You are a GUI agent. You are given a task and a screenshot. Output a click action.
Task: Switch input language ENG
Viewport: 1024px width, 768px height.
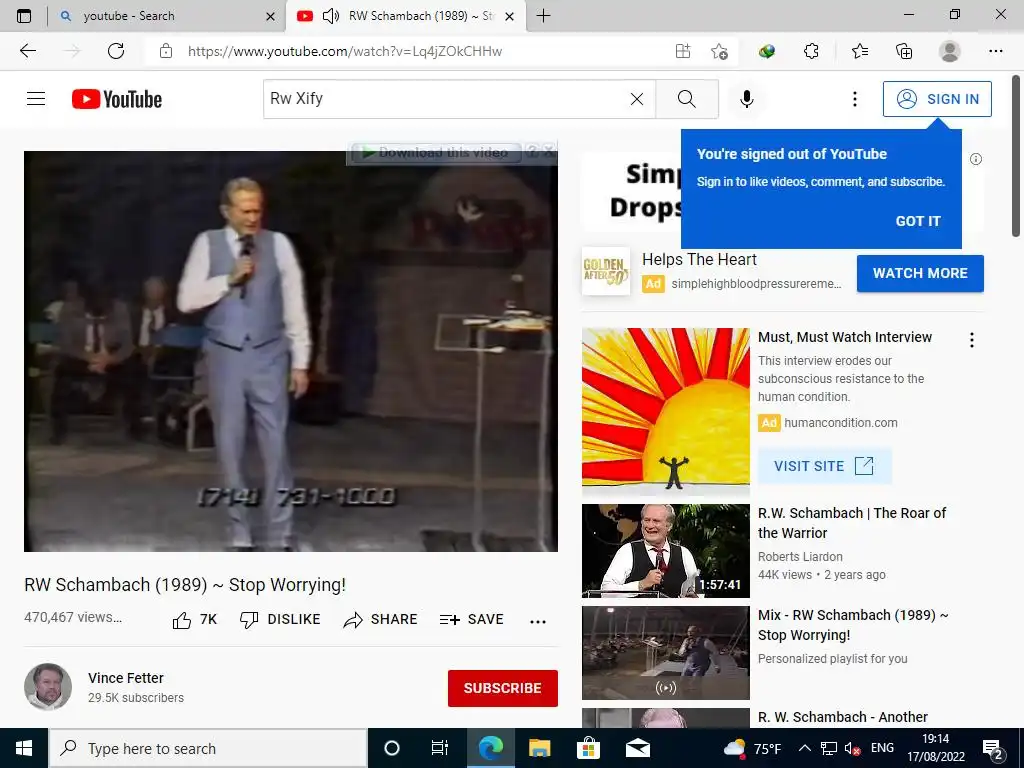[x=882, y=748]
